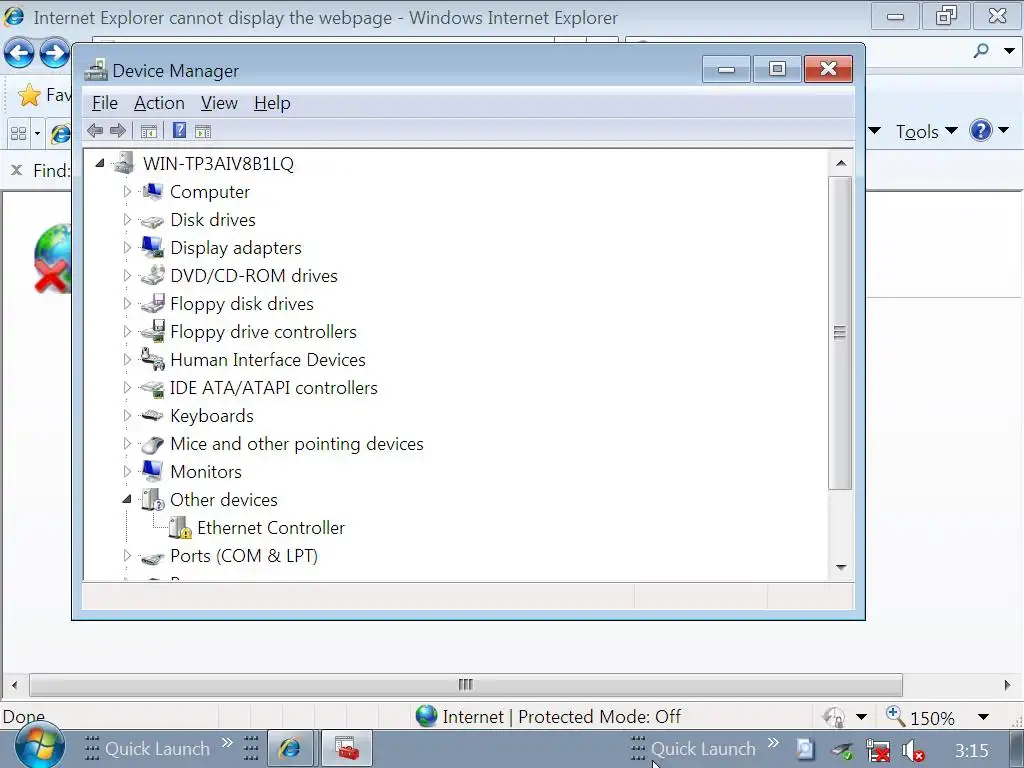Open the IE zoom level 150% dropdown
Screen dimensions: 1024x768
click(983, 717)
